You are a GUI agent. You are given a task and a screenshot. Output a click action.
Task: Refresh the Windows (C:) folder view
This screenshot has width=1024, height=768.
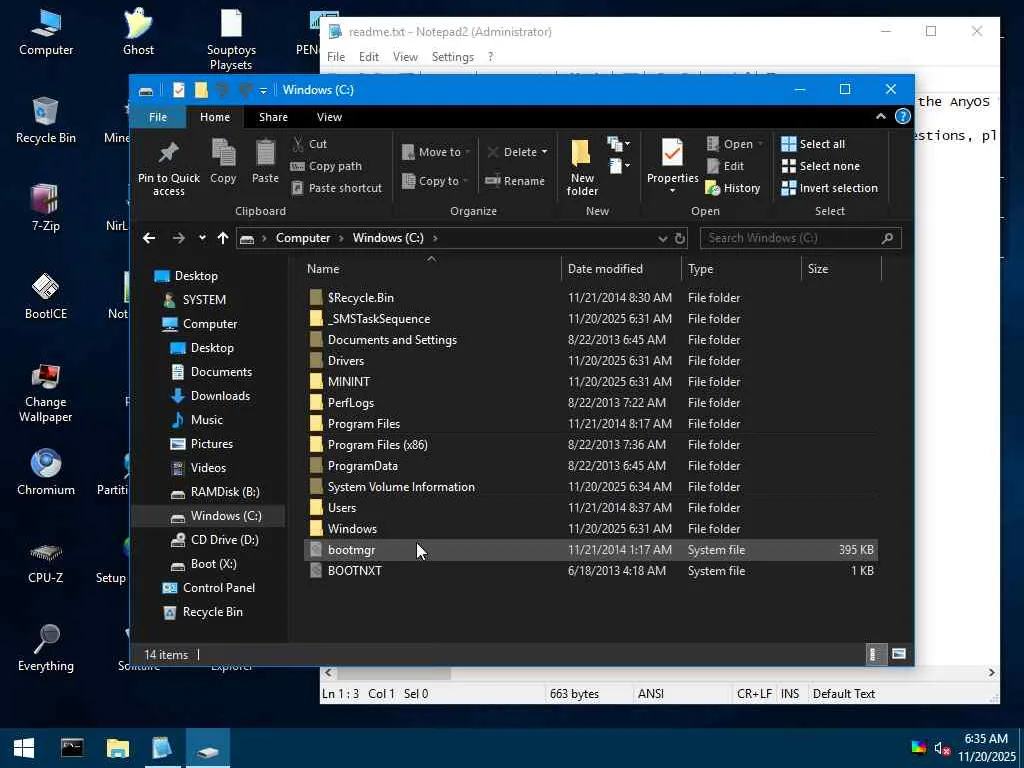[680, 238]
